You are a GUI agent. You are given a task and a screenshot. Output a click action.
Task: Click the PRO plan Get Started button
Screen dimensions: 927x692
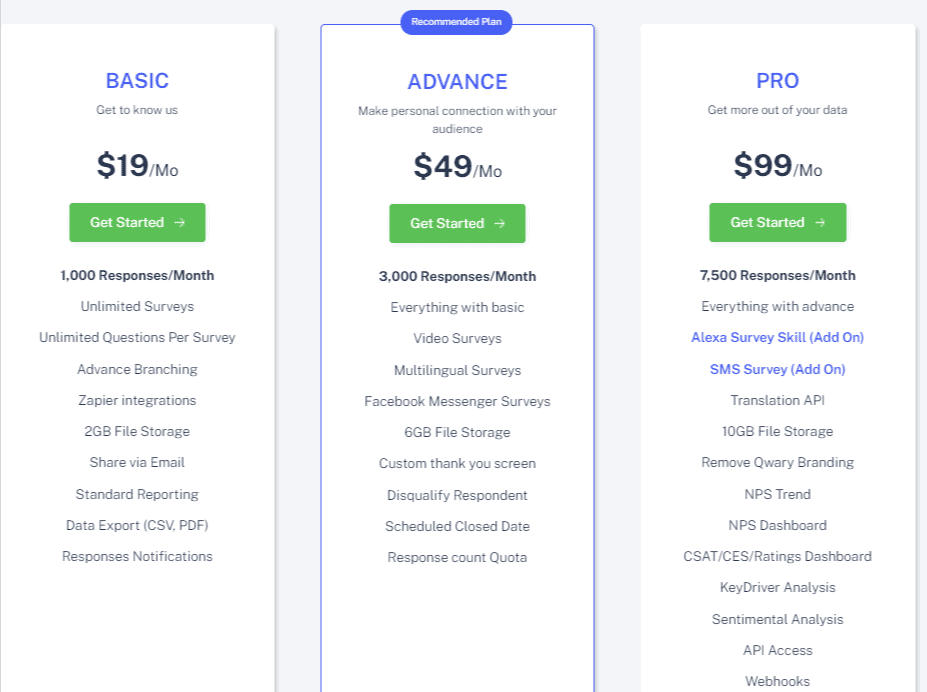click(x=777, y=222)
